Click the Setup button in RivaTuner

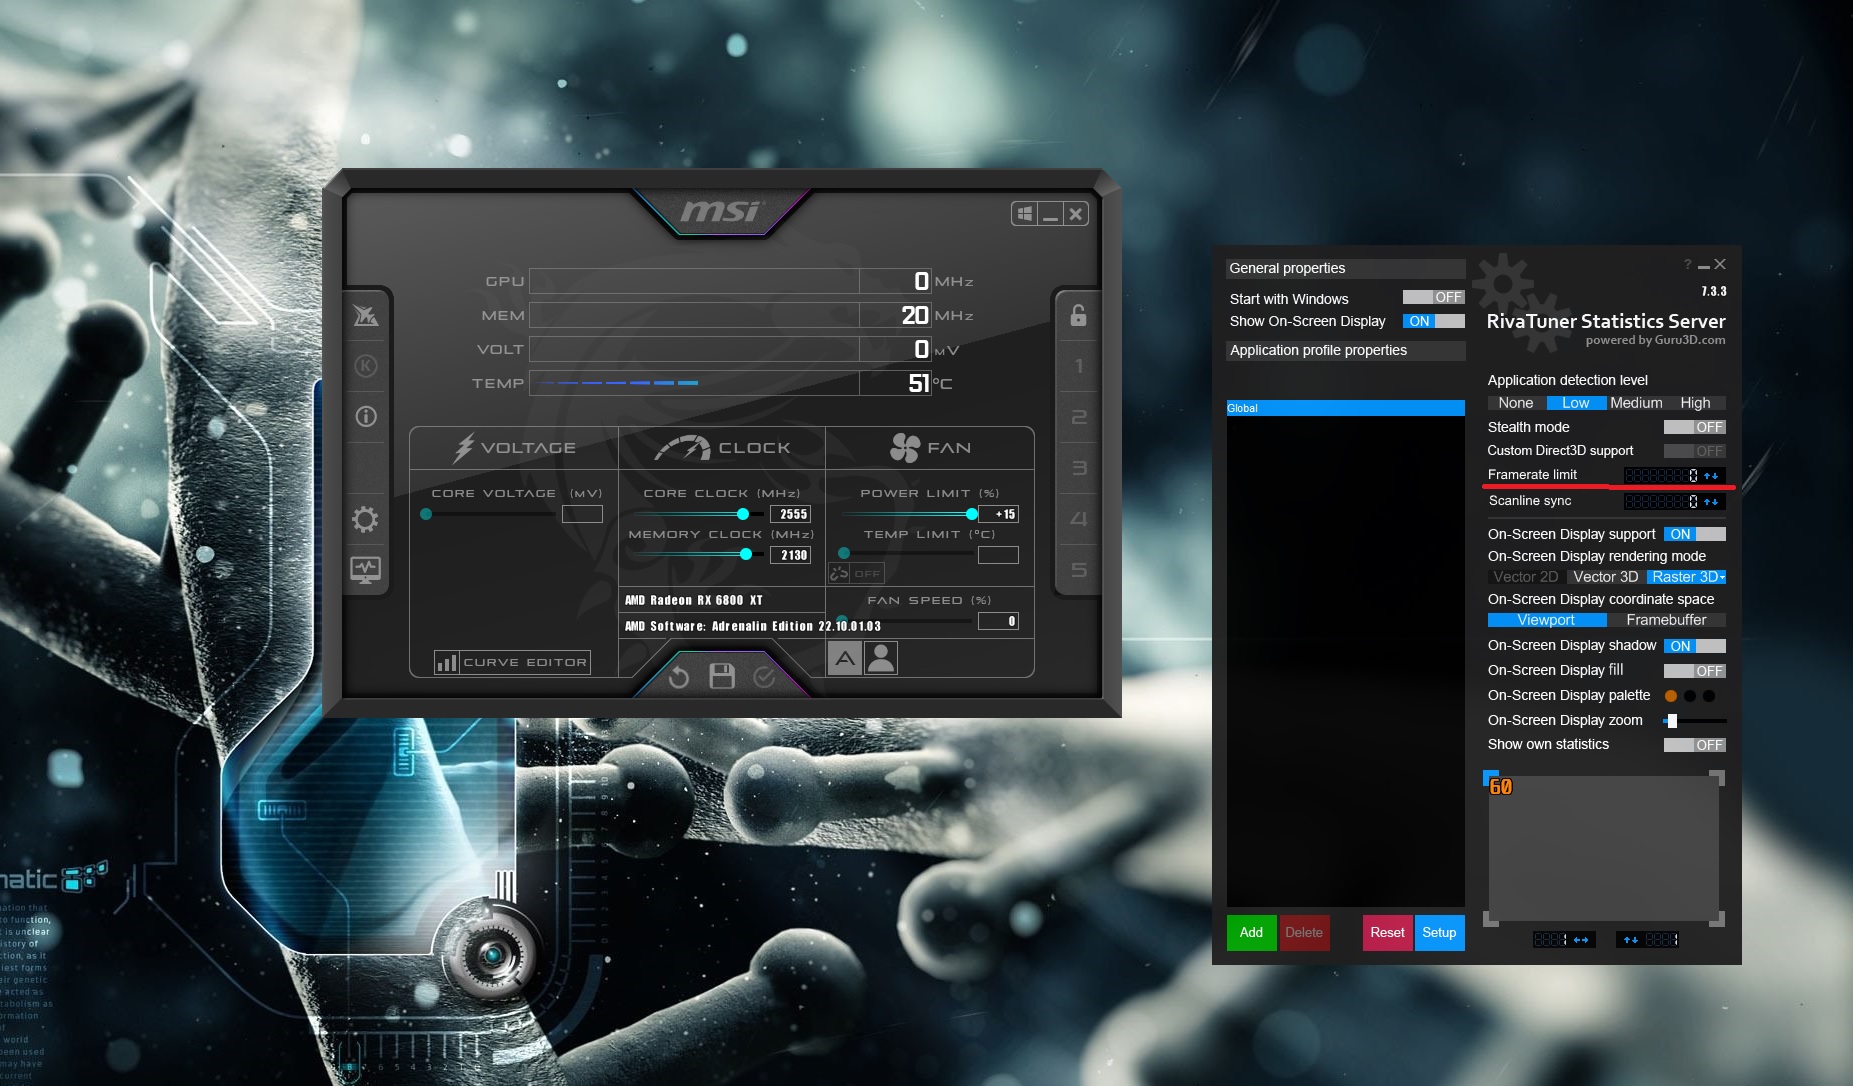click(x=1440, y=932)
